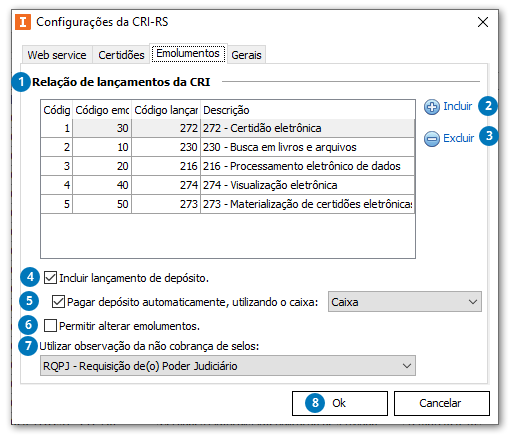Select row 216 - Processamento eletrônico de dados
Screen dimensions: 514x438
click(228, 166)
